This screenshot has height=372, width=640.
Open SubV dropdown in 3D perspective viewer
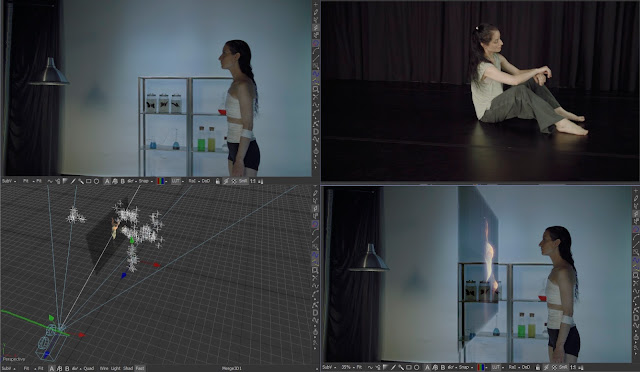[8, 368]
